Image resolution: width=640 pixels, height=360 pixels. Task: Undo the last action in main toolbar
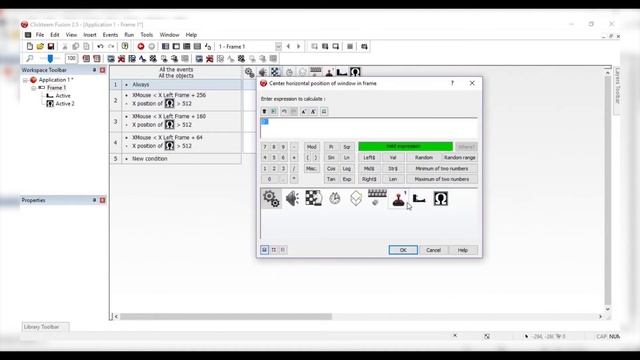(100, 47)
